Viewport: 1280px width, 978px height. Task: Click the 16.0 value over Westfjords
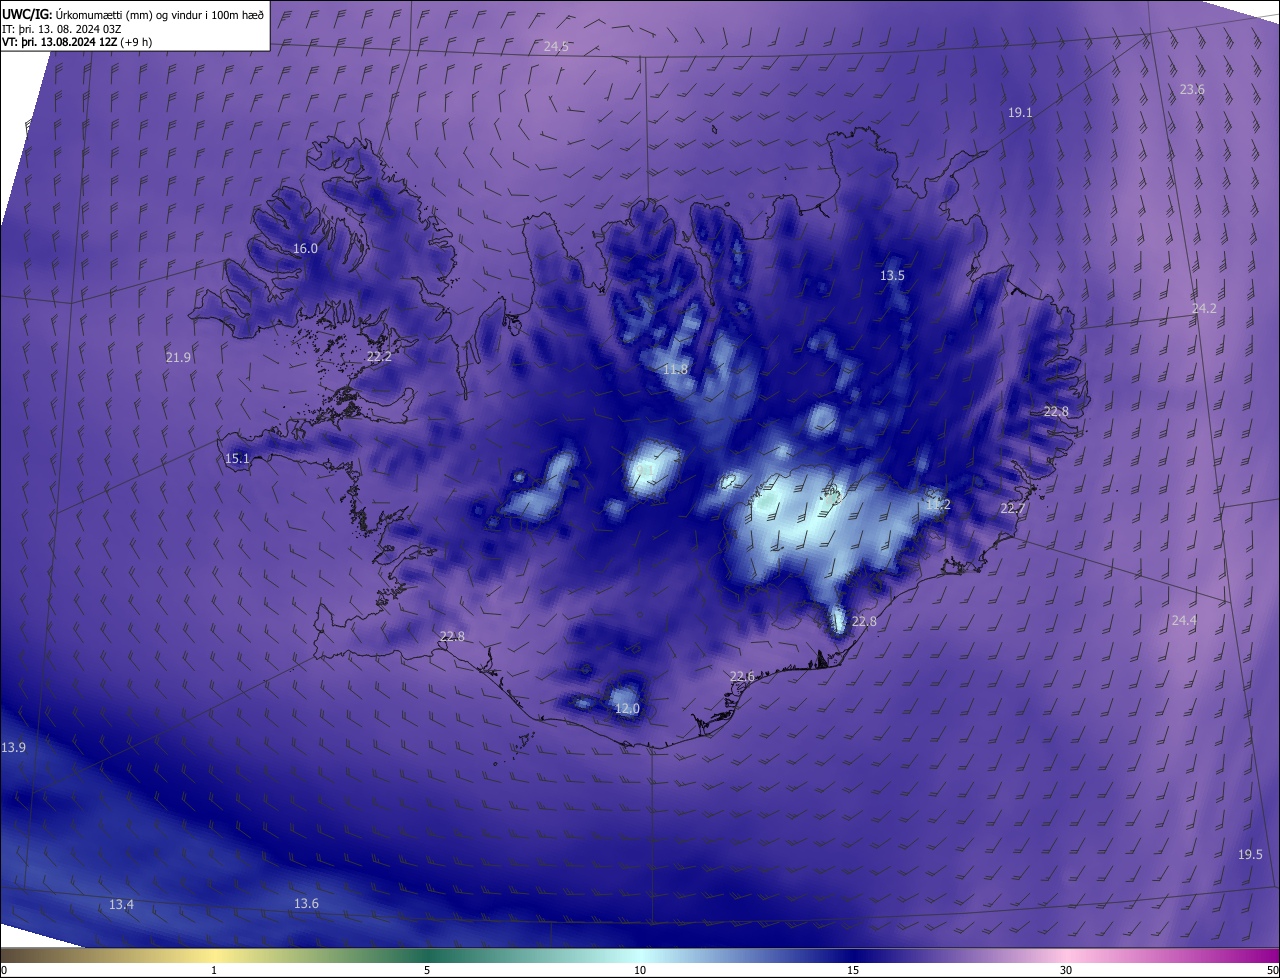point(305,249)
